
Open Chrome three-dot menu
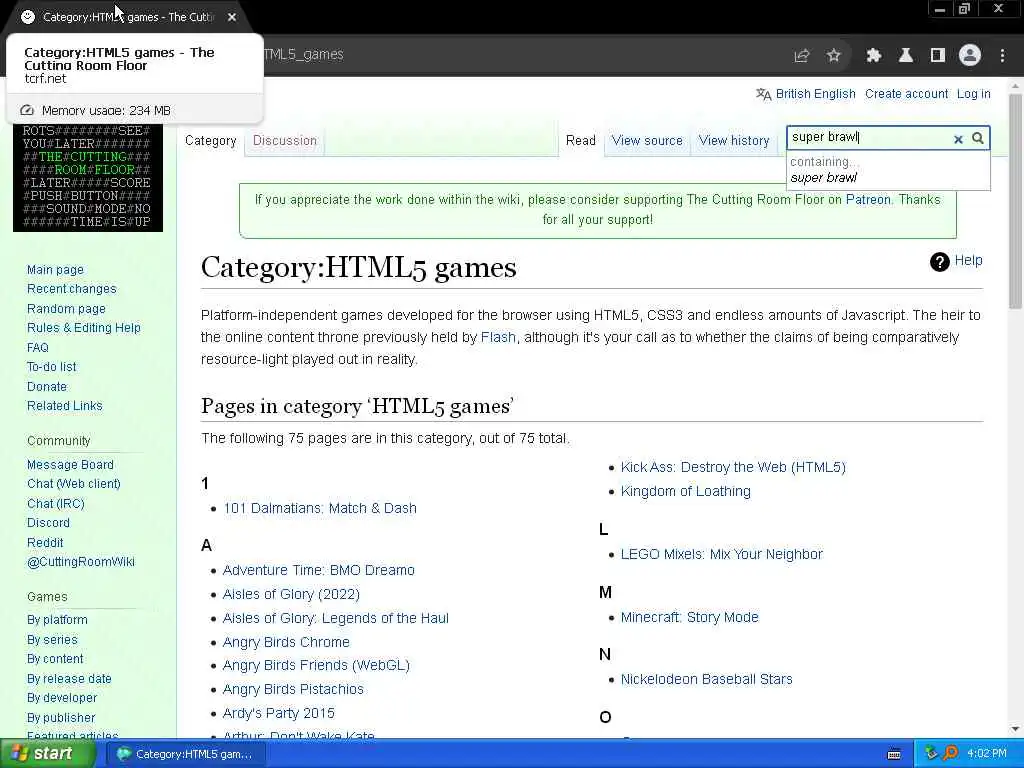1002,56
